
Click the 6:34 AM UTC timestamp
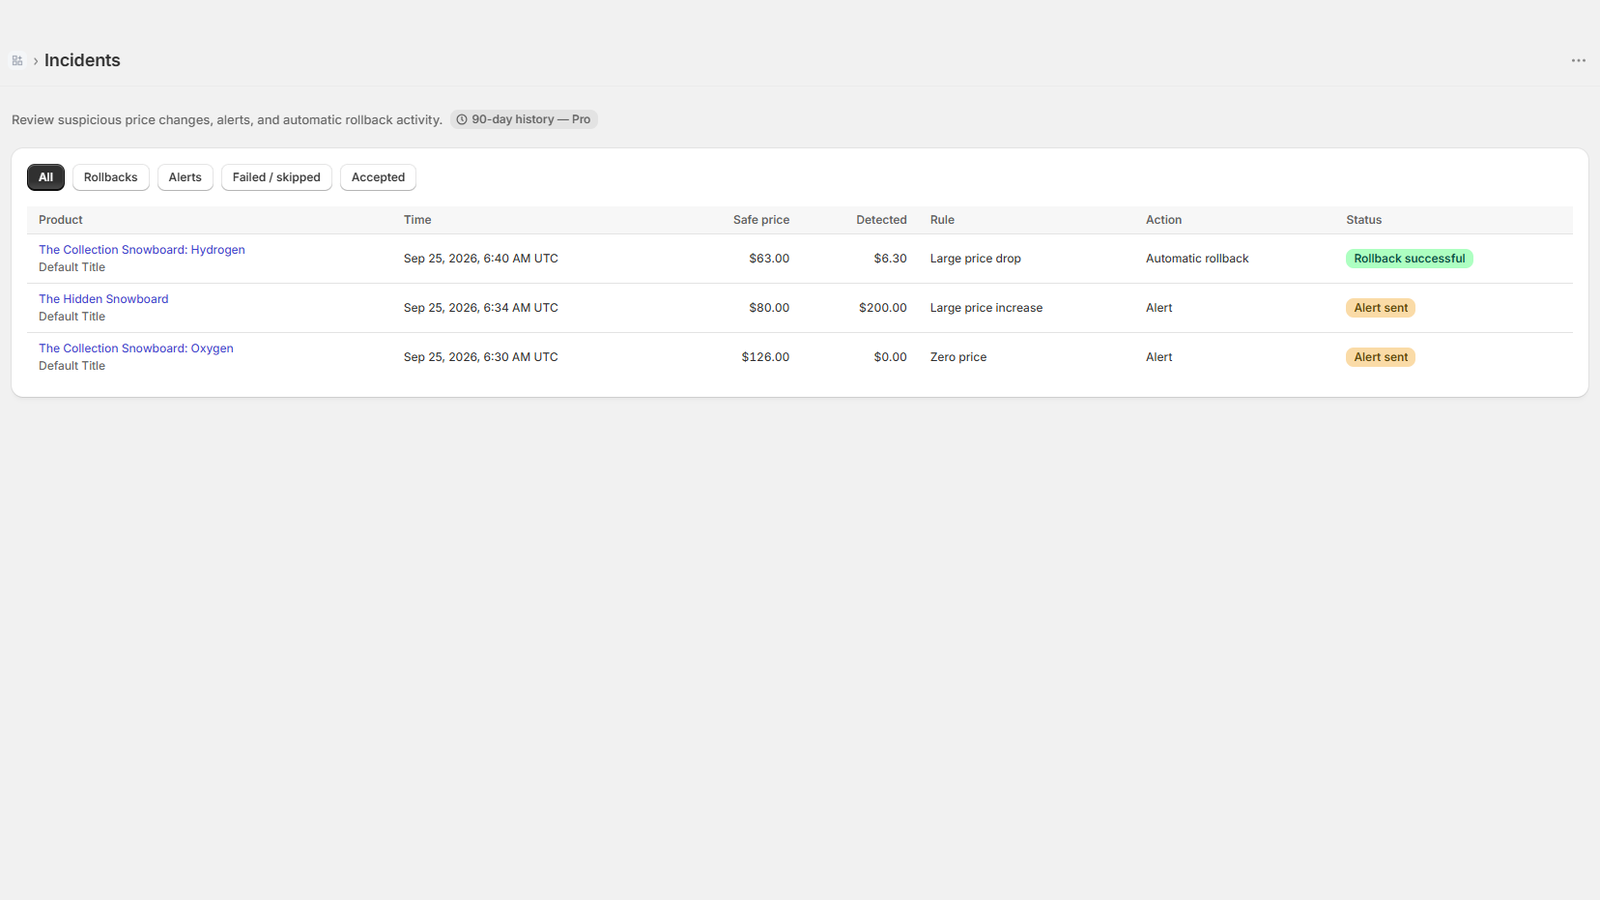[x=481, y=308]
